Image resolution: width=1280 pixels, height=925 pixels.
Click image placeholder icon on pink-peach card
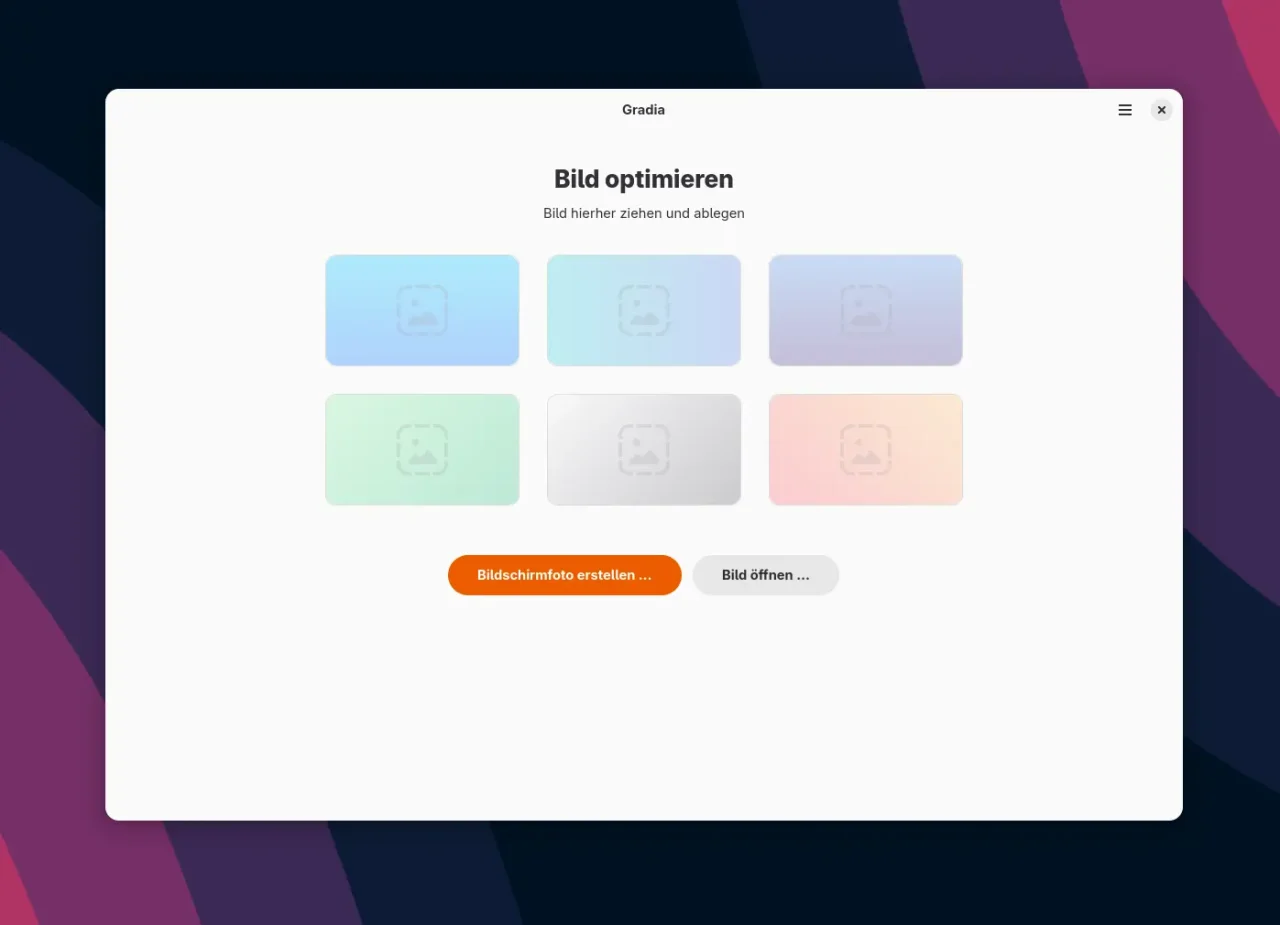(866, 449)
